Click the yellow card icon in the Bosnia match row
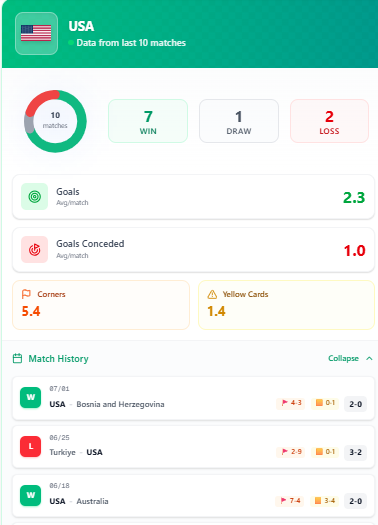 tap(319, 403)
